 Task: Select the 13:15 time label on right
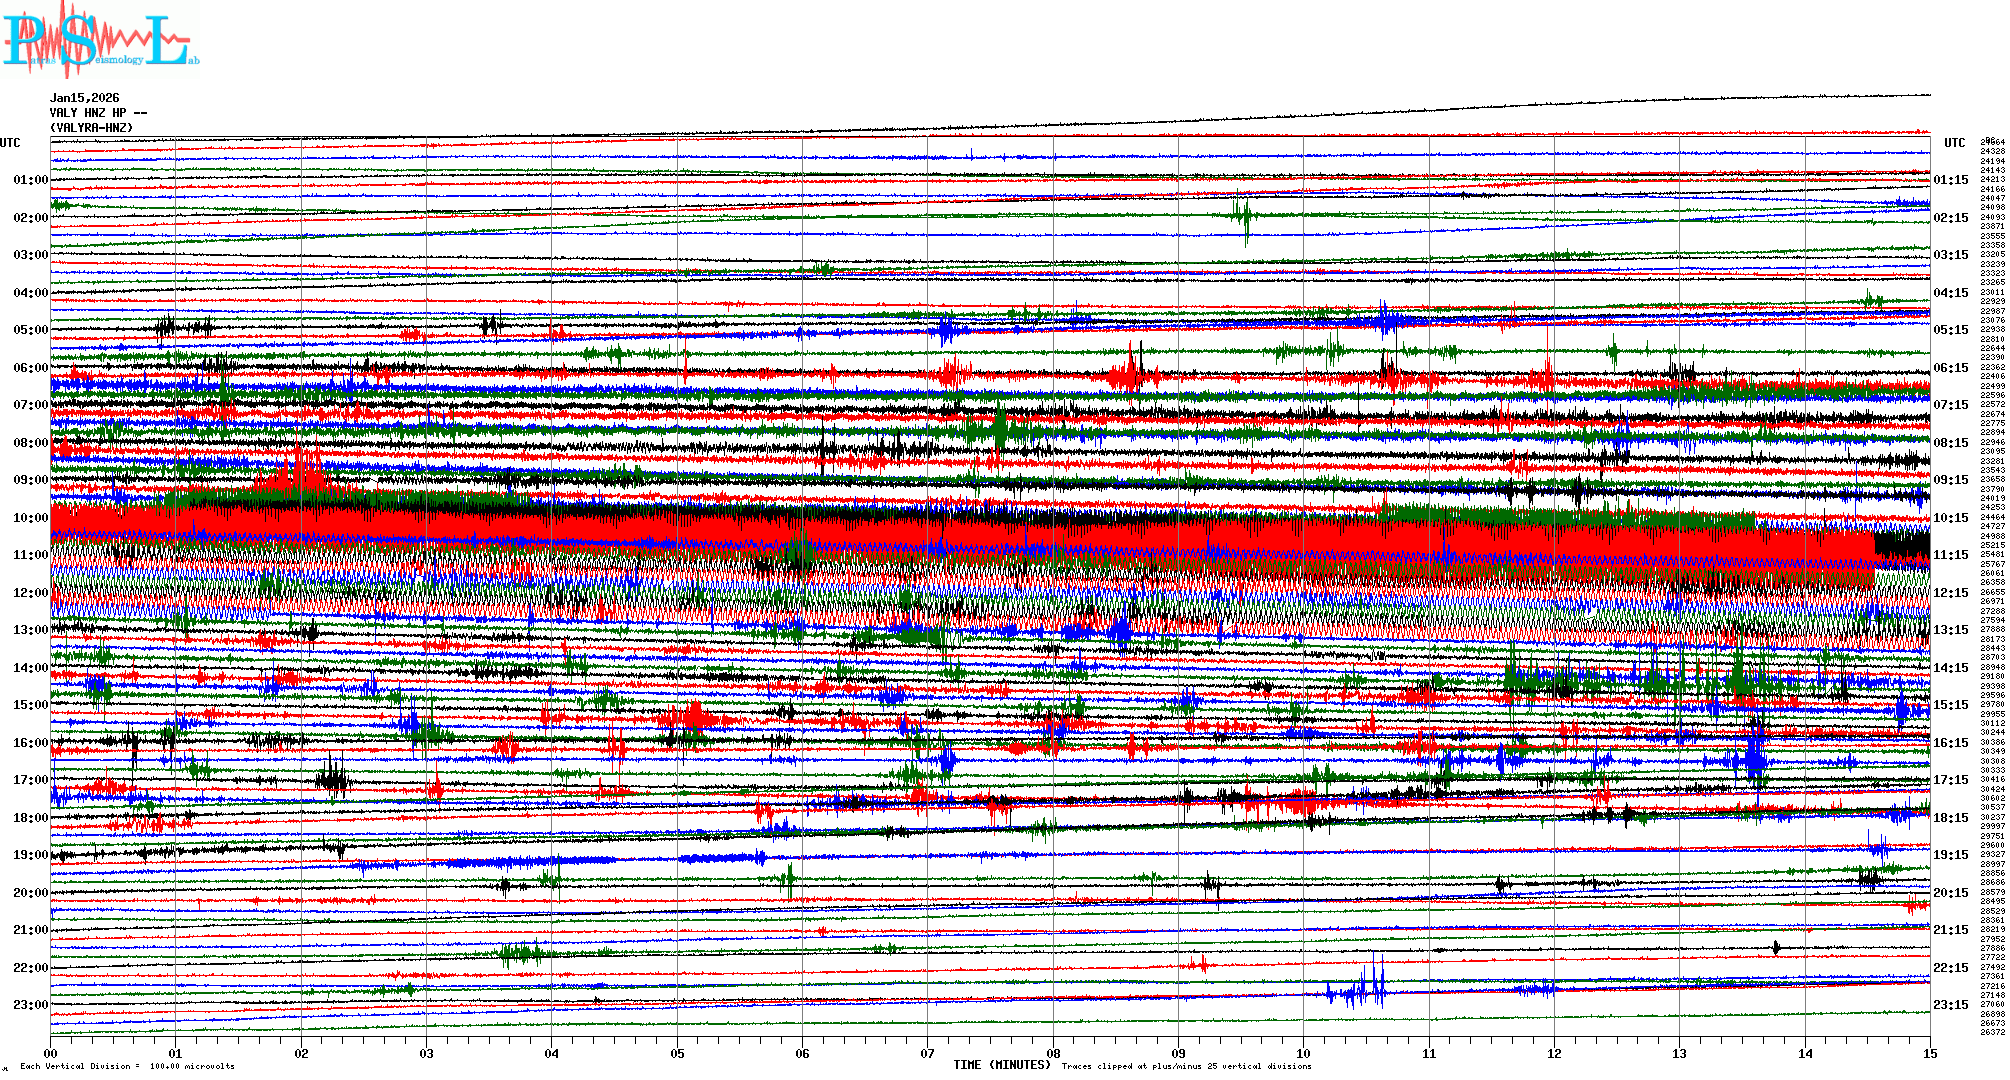pos(1950,630)
